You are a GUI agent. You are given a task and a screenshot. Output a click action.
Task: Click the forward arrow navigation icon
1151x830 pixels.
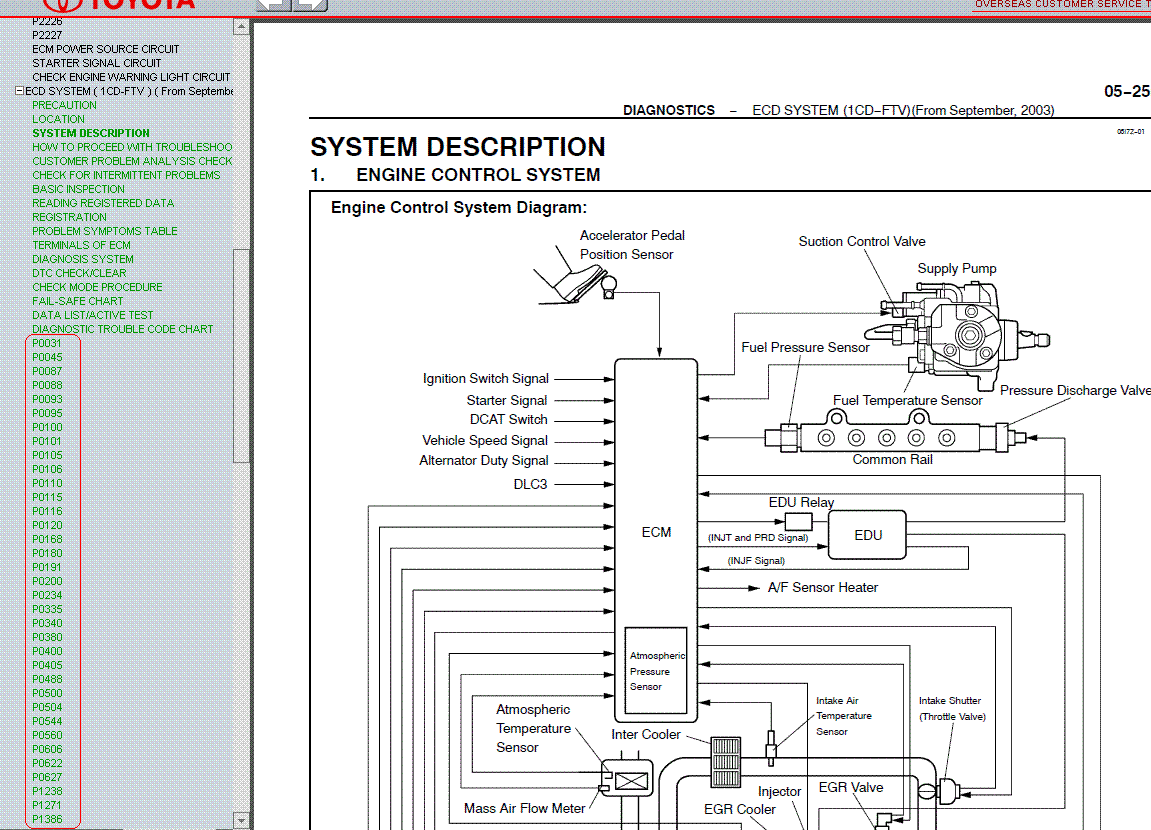[x=311, y=4]
